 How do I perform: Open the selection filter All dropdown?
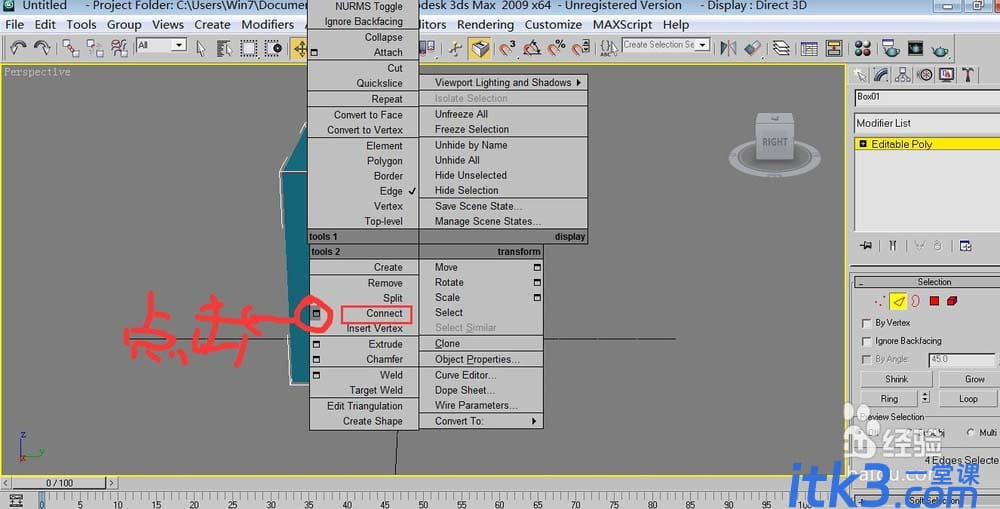[180, 45]
